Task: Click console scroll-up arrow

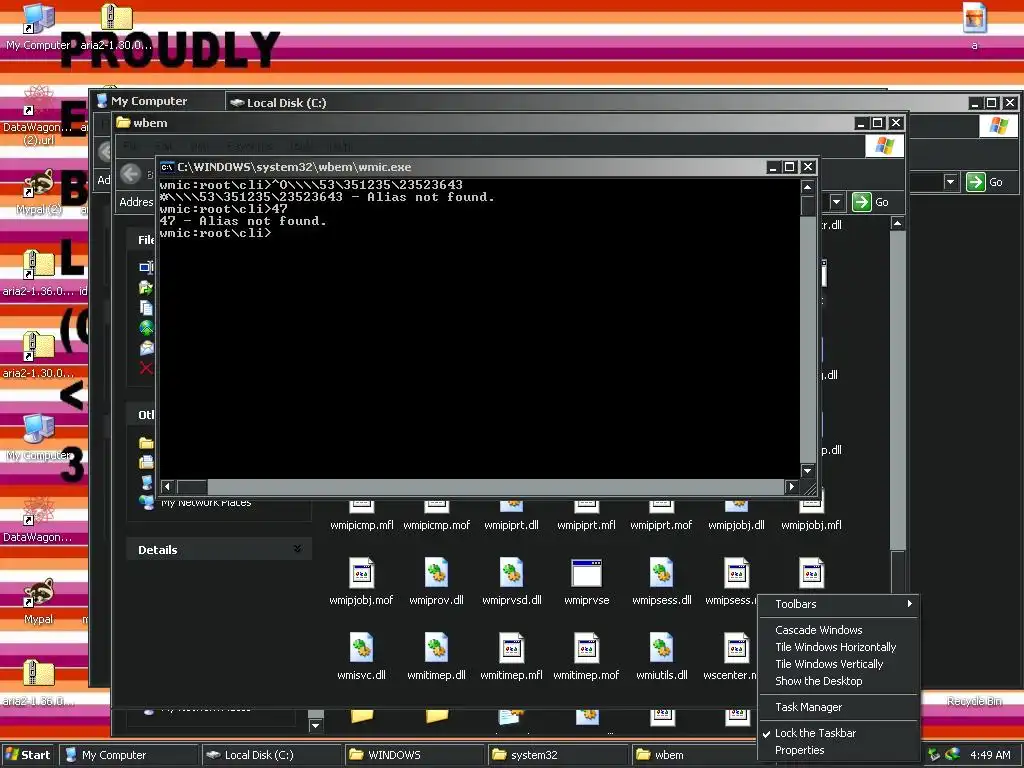Action: pyautogui.click(x=807, y=187)
